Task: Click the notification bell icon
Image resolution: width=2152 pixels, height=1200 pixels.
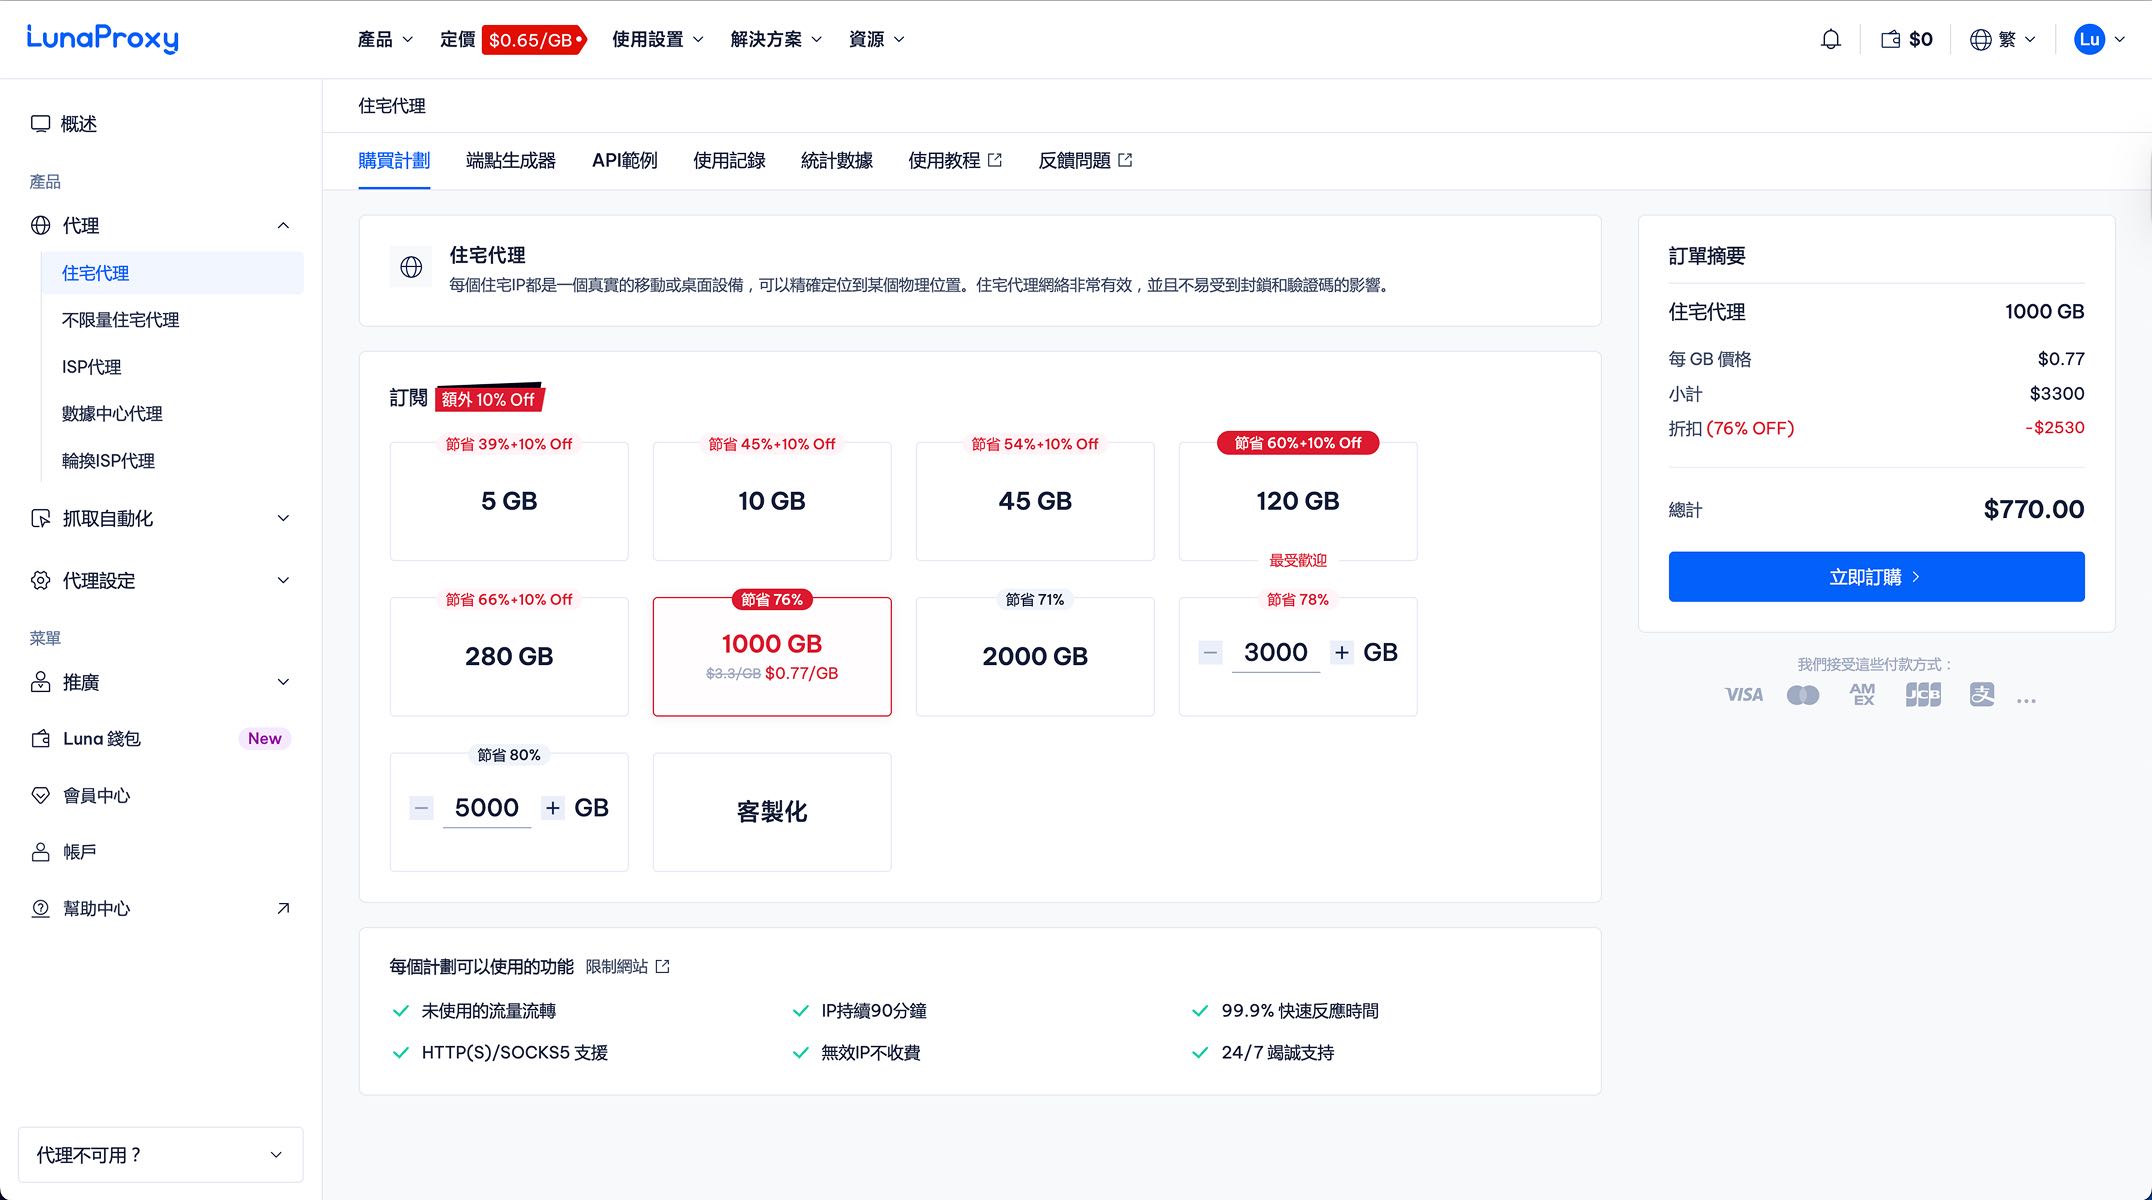Action: coord(1830,39)
